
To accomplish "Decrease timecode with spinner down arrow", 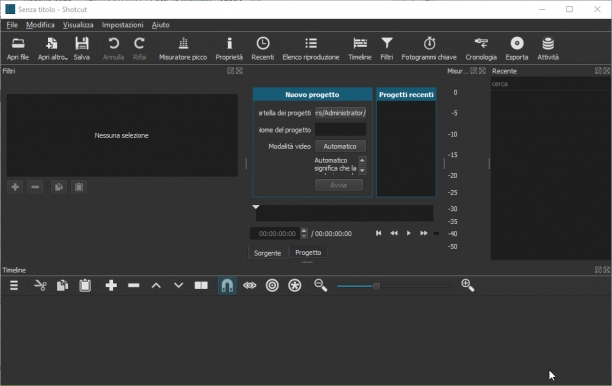I will coord(304,236).
